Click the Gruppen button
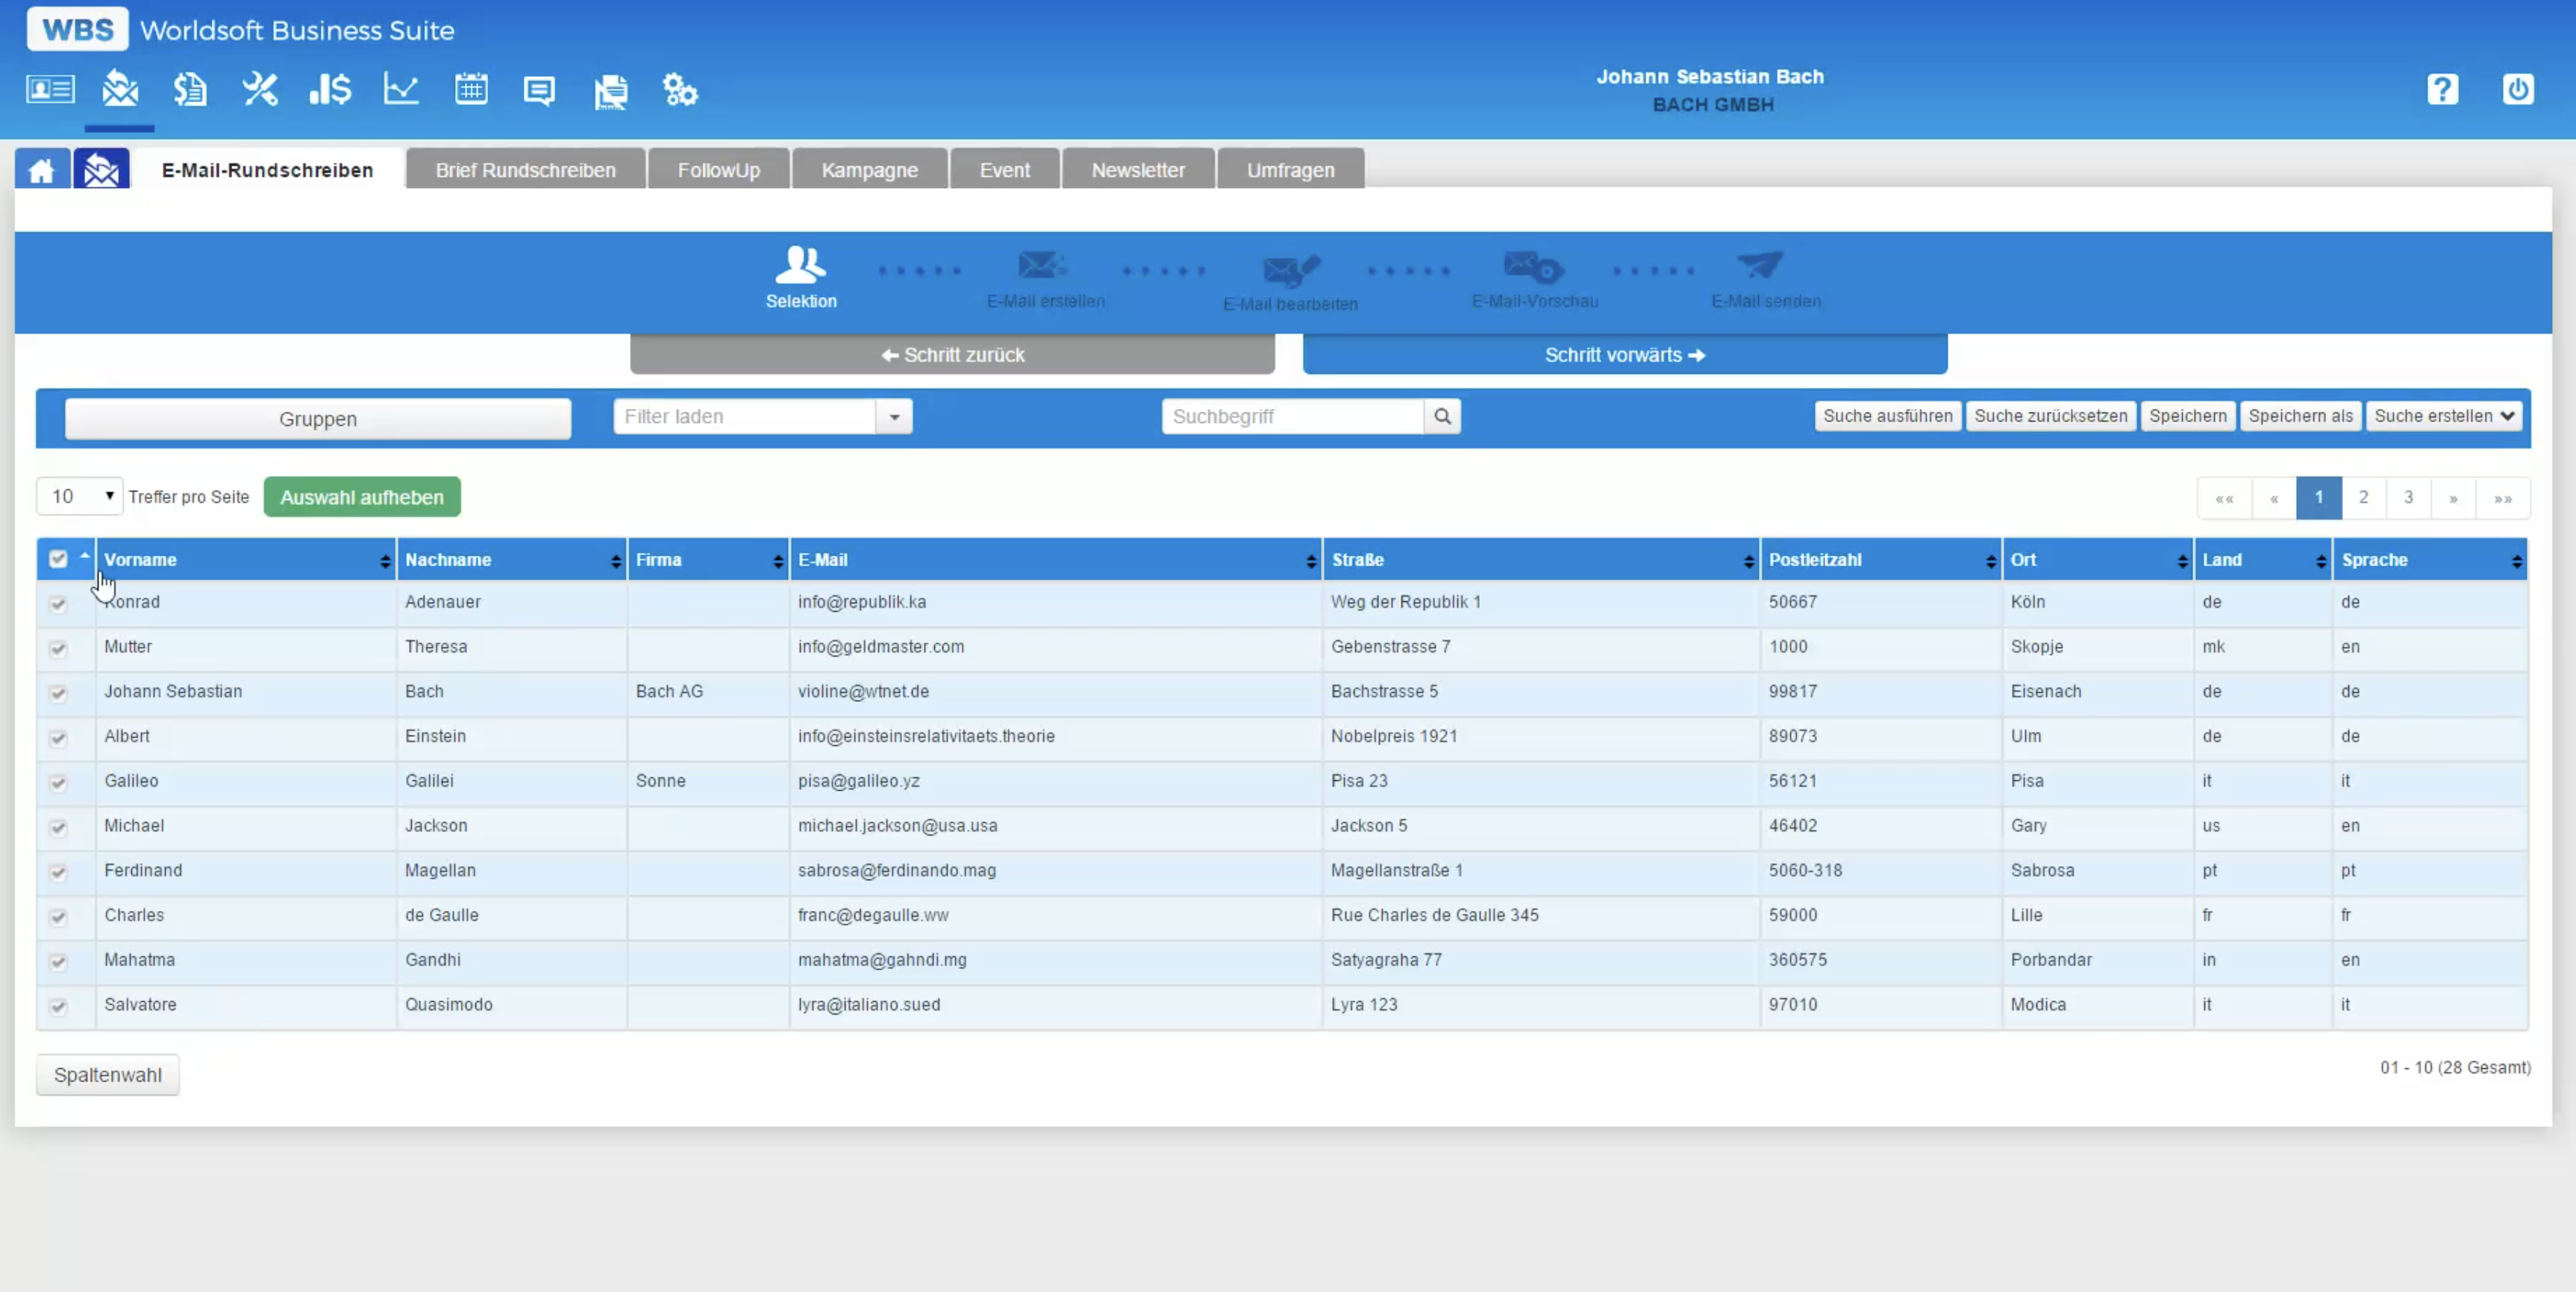 coord(318,418)
